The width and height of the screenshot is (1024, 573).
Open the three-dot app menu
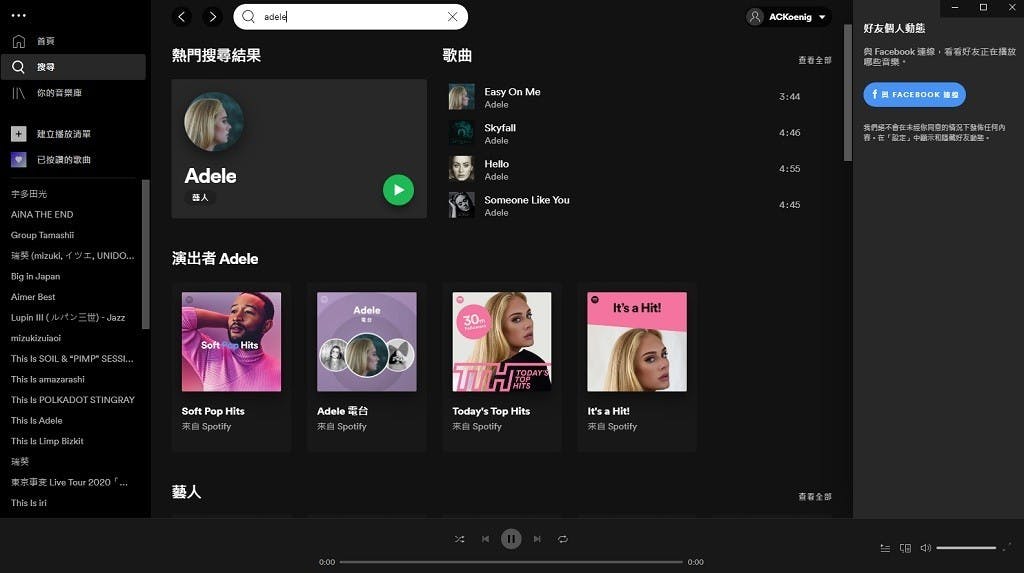[x=18, y=15]
